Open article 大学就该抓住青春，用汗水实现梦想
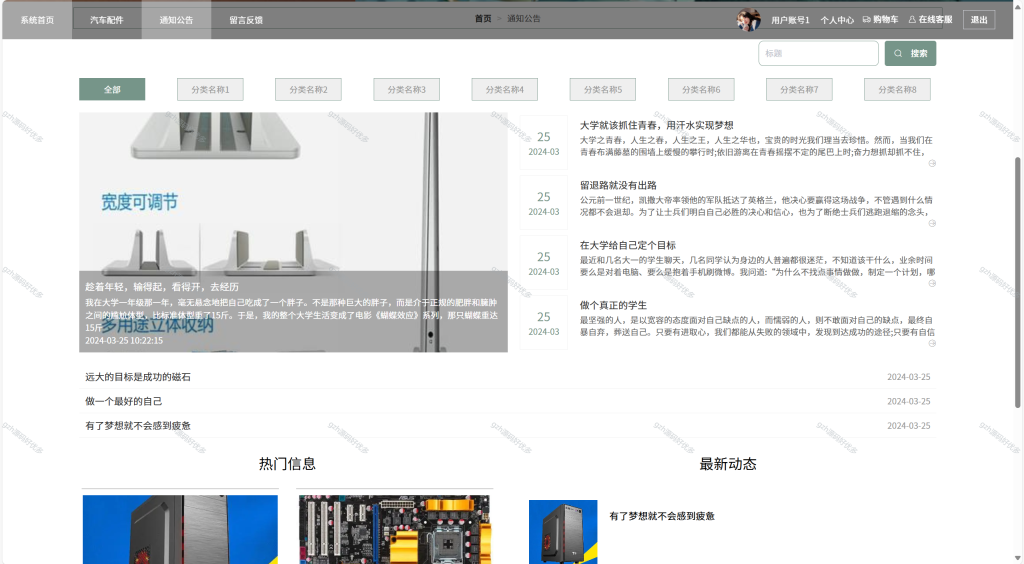Viewport: 1024px width, 564px height. (x=656, y=125)
